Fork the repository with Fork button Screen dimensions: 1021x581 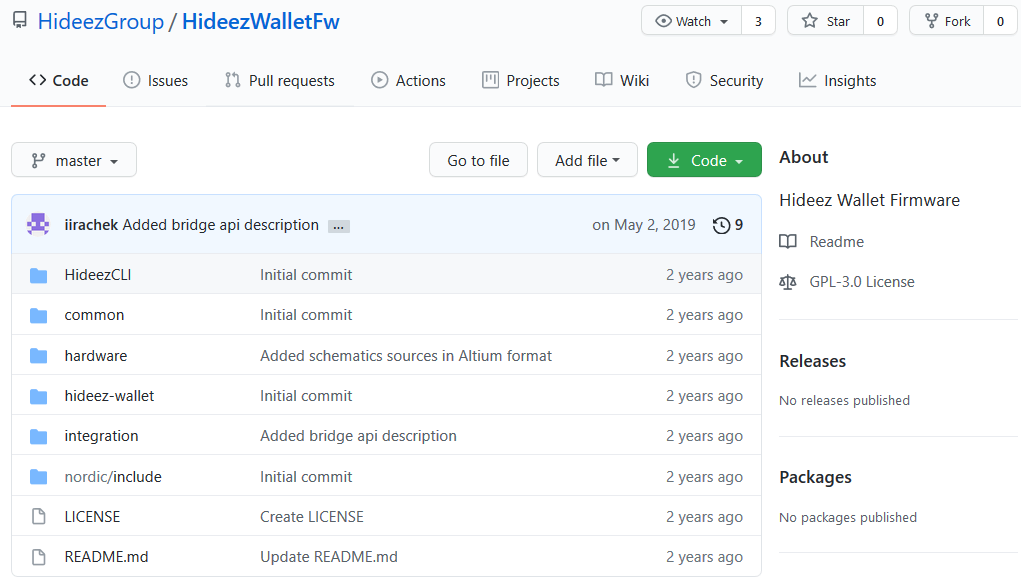point(947,21)
